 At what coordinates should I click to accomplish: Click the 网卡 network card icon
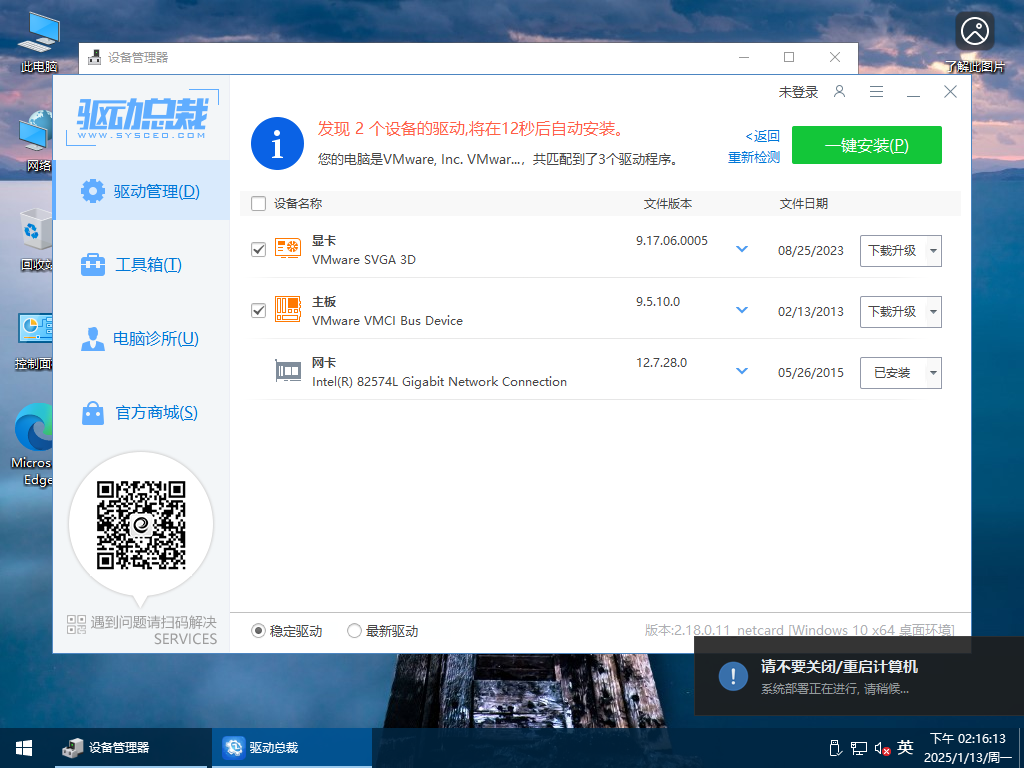pos(287,371)
